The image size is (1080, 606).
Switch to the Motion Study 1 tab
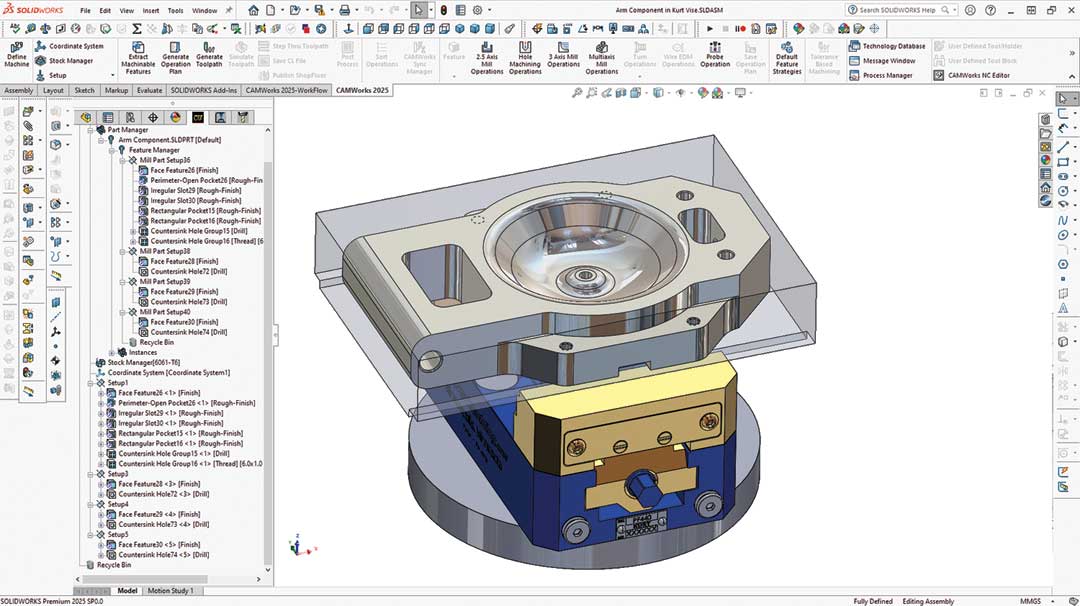pos(172,591)
